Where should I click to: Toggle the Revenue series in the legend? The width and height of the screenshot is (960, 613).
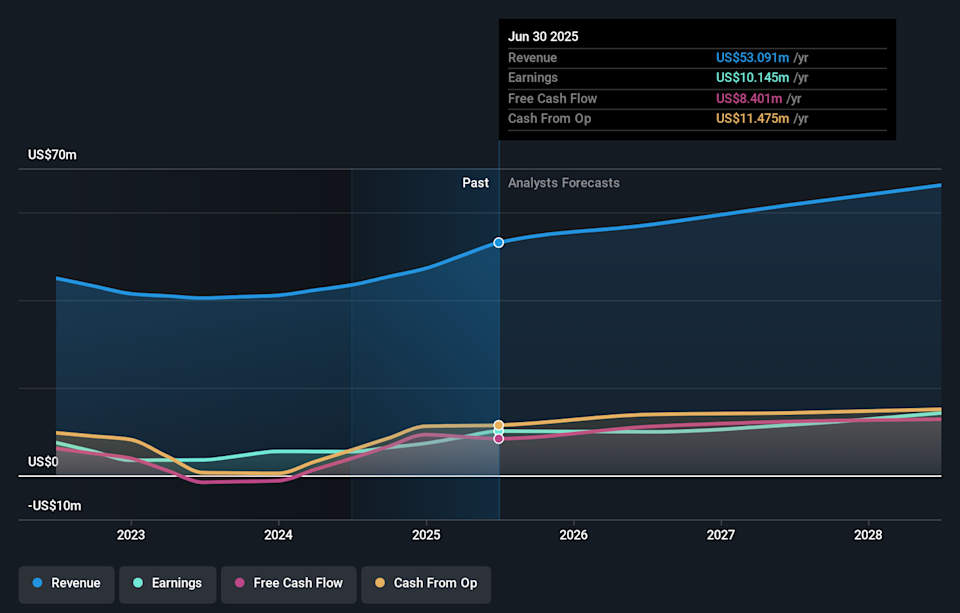[66, 583]
